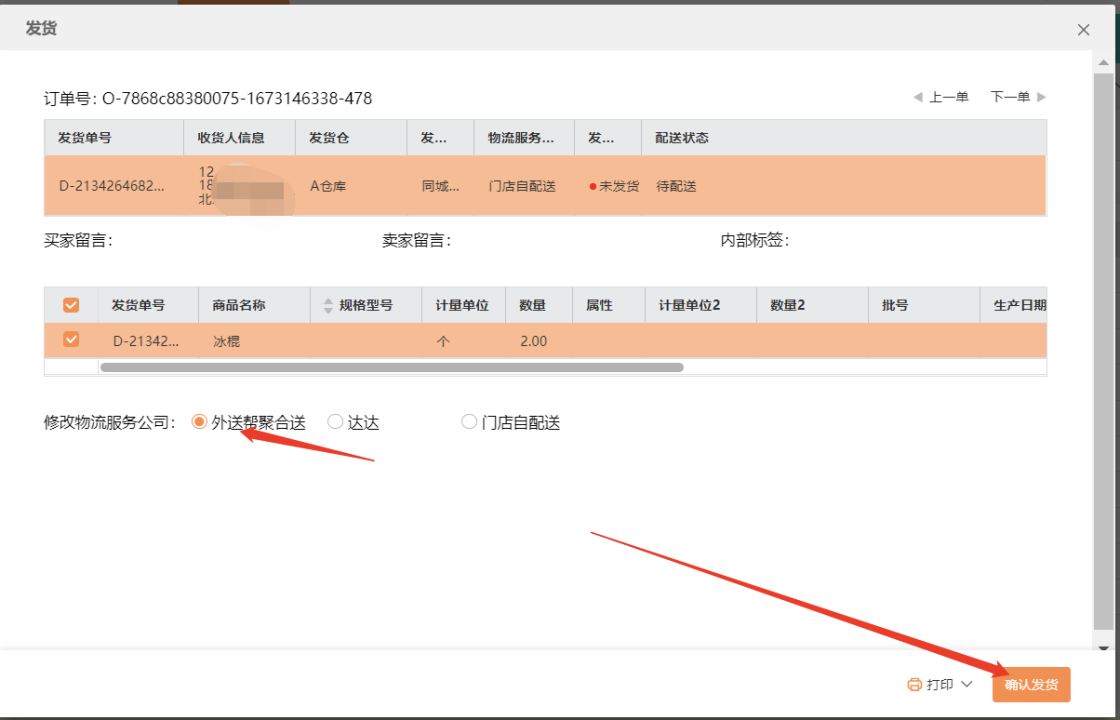Screen dimensions: 1120x720
Task: Click the vertical scrollbar on dialog right side
Action: pyautogui.click(x=1102, y=350)
